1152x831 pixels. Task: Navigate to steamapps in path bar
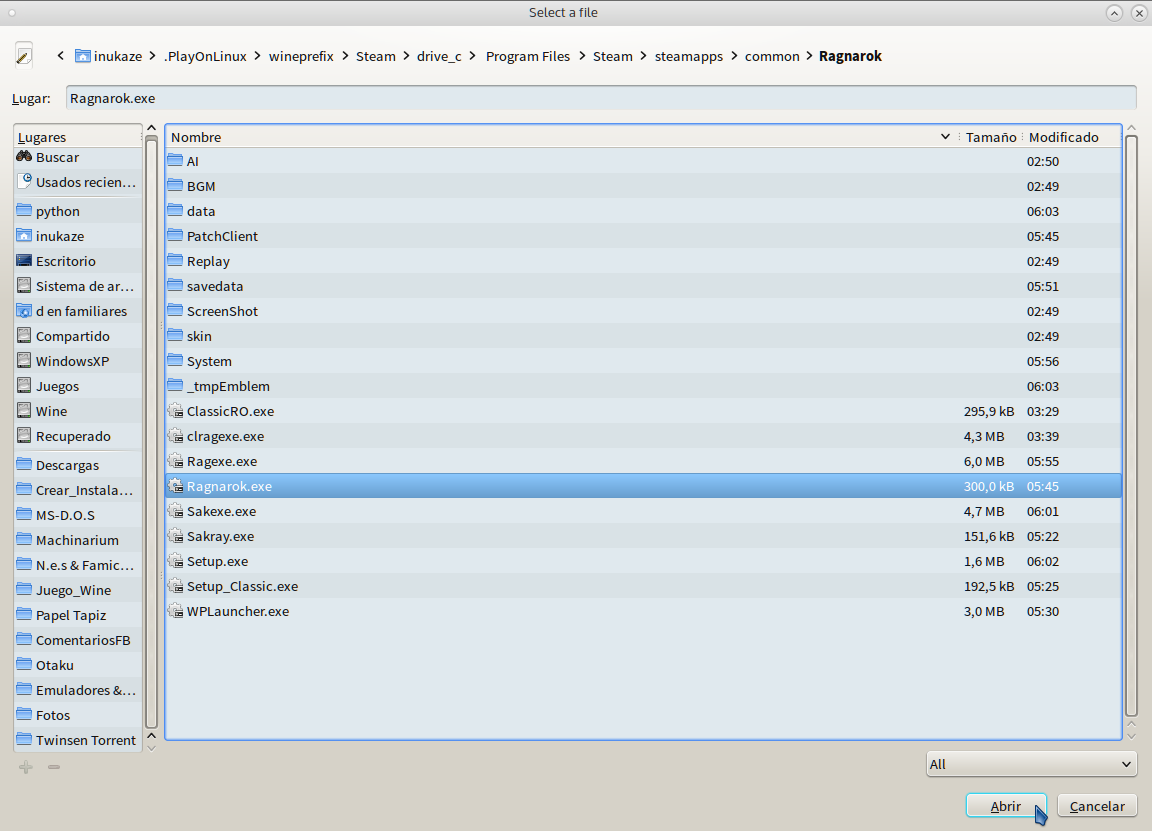[688, 56]
